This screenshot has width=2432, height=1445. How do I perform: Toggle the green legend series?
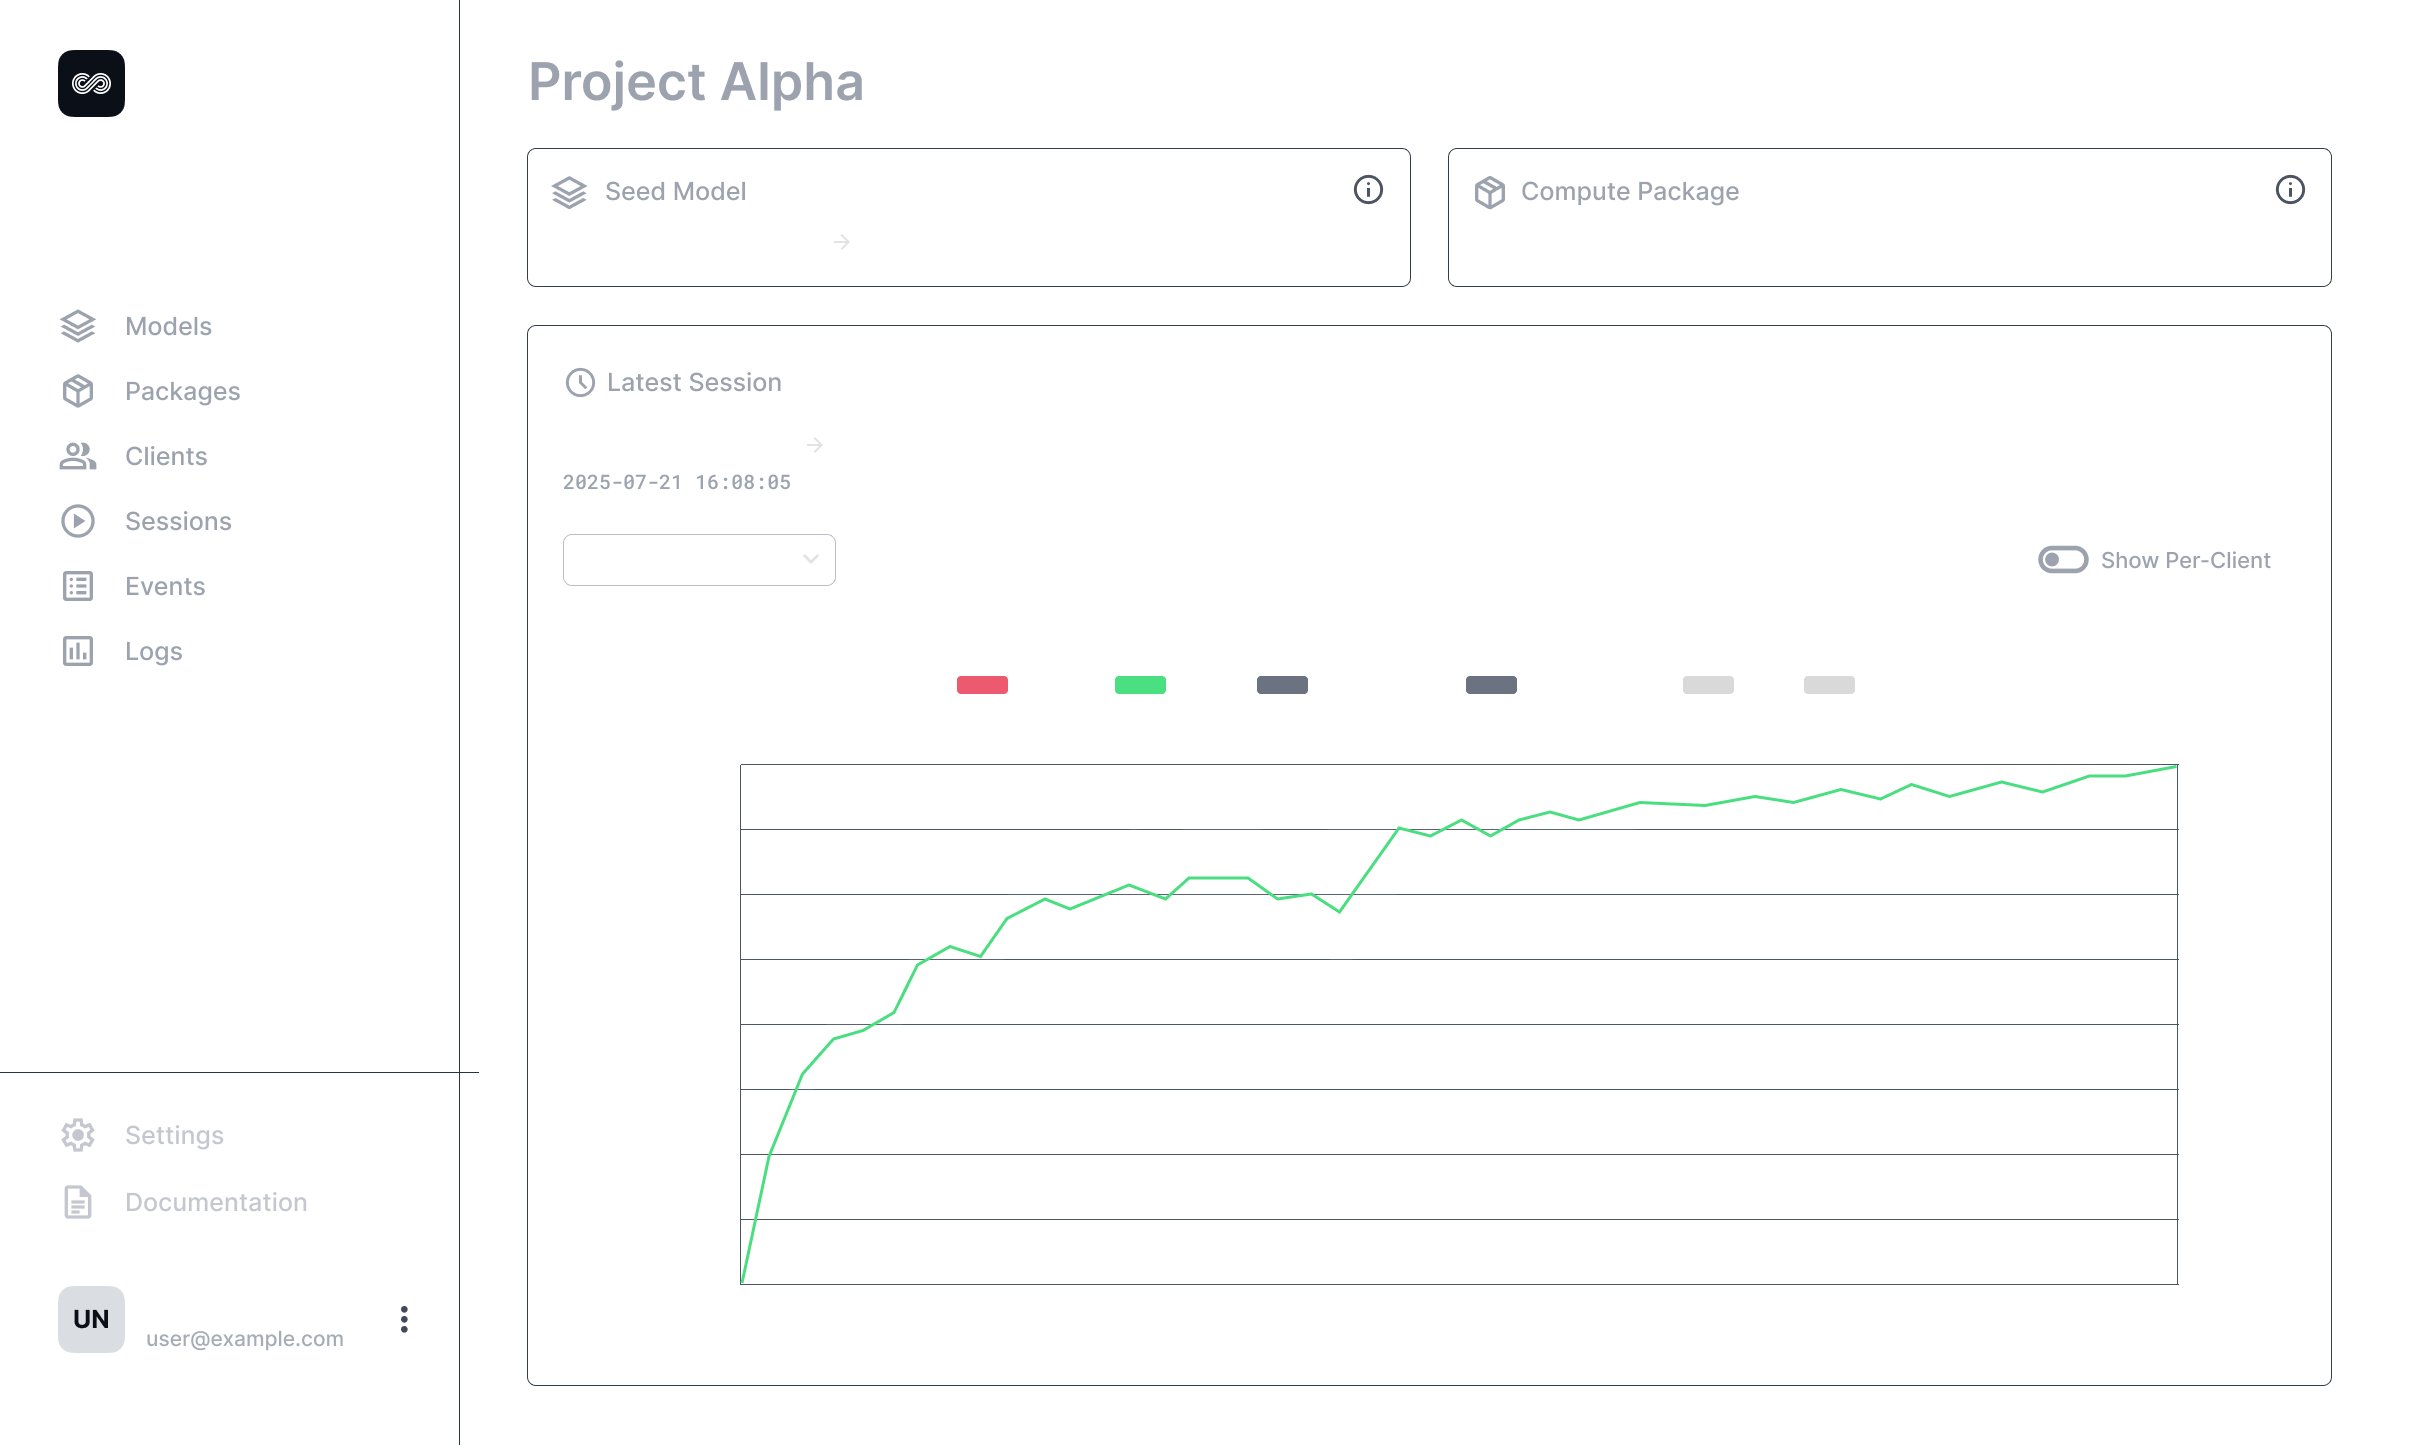[x=1140, y=685]
